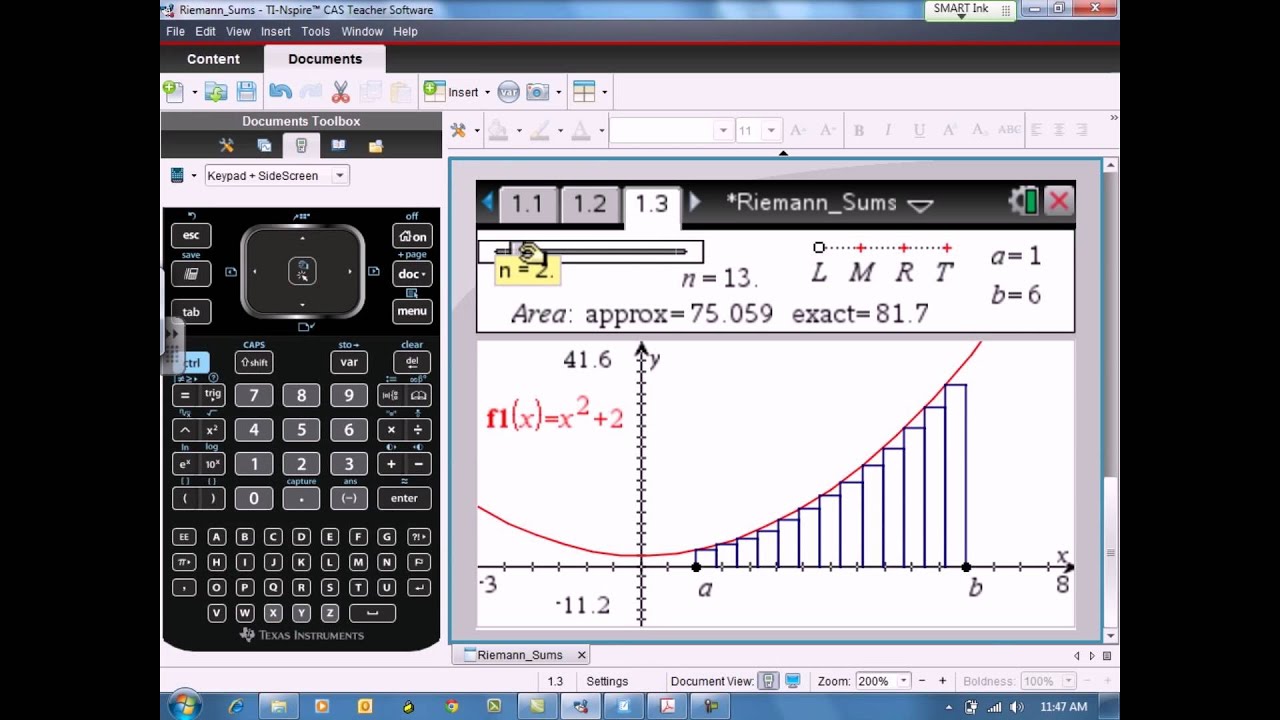Click the volume icon in system tray

[1016, 707]
